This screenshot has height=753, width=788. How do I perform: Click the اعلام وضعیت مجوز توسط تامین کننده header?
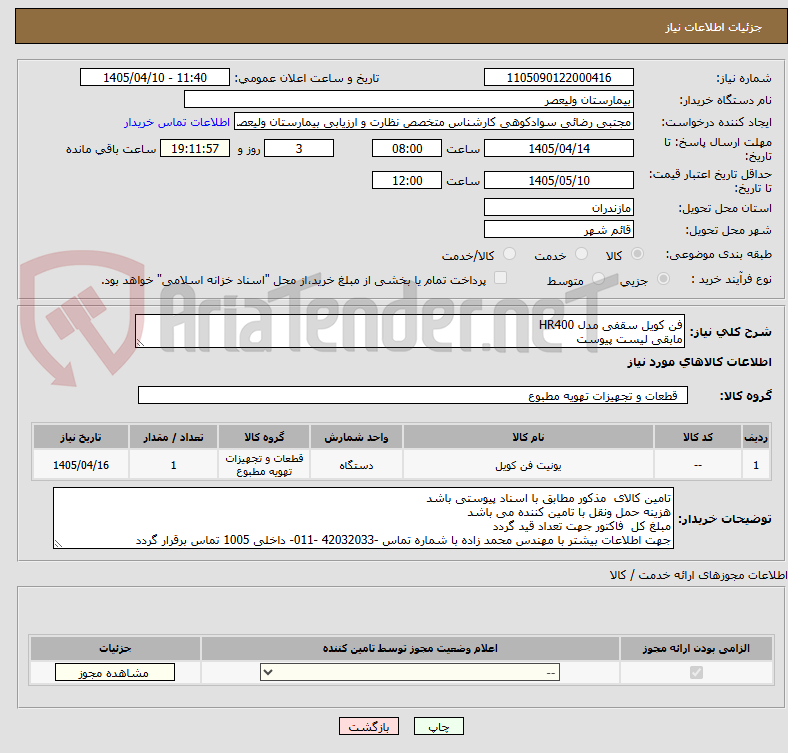410,648
